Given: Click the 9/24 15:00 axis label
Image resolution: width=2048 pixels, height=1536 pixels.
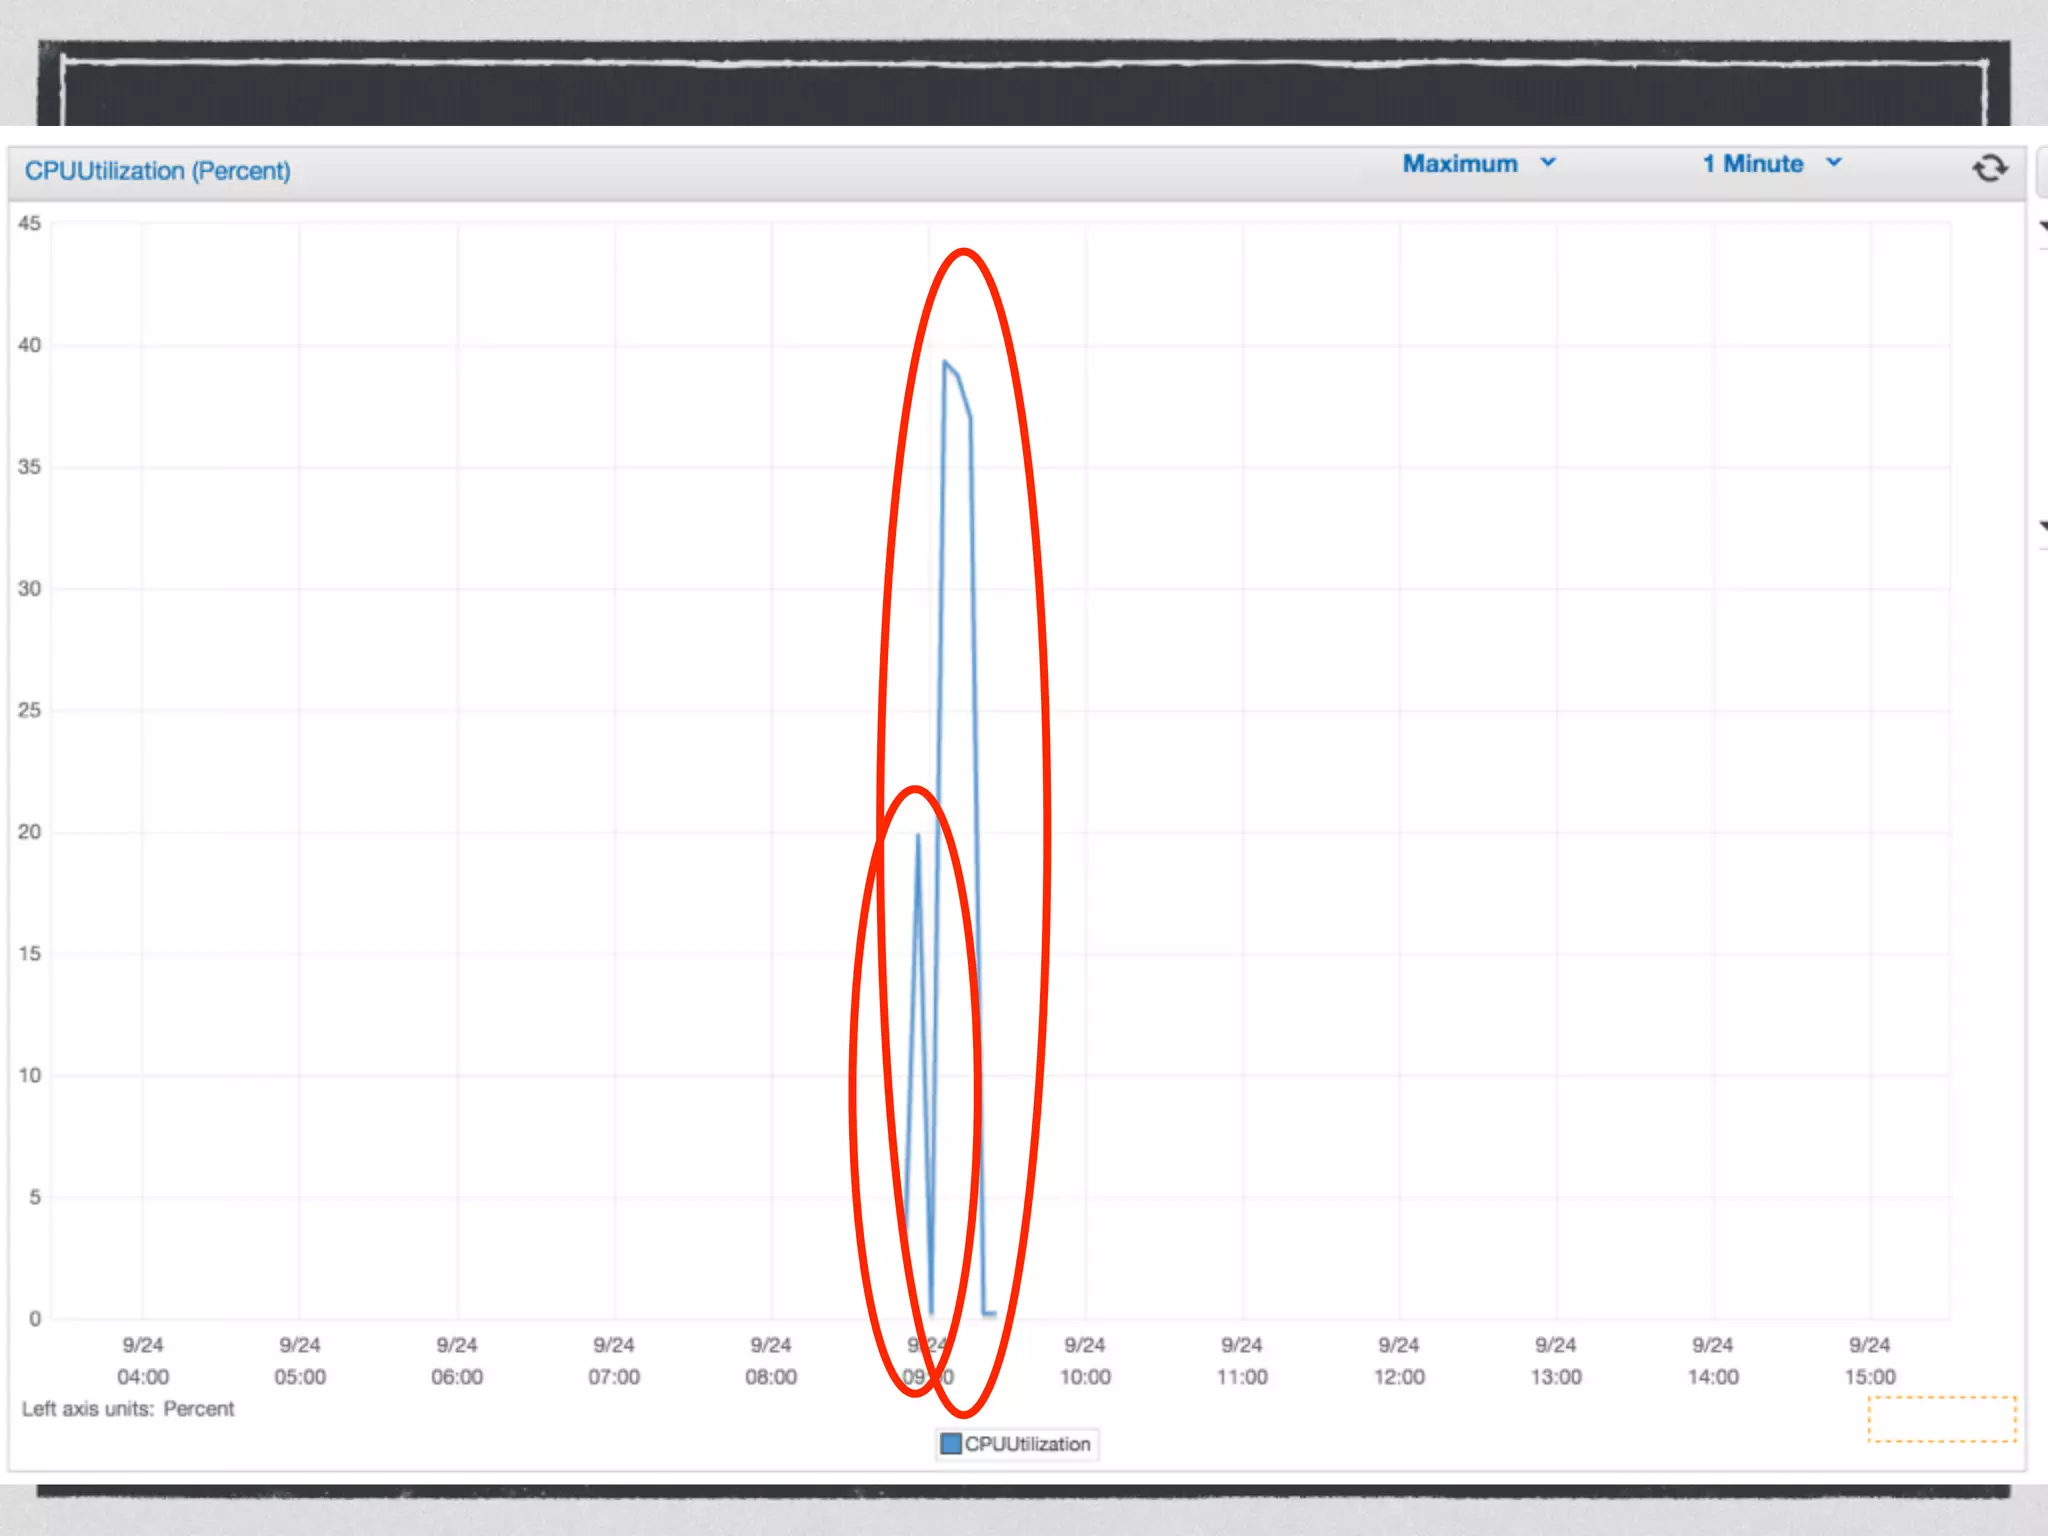Looking at the screenshot, I should coord(1869,1361).
